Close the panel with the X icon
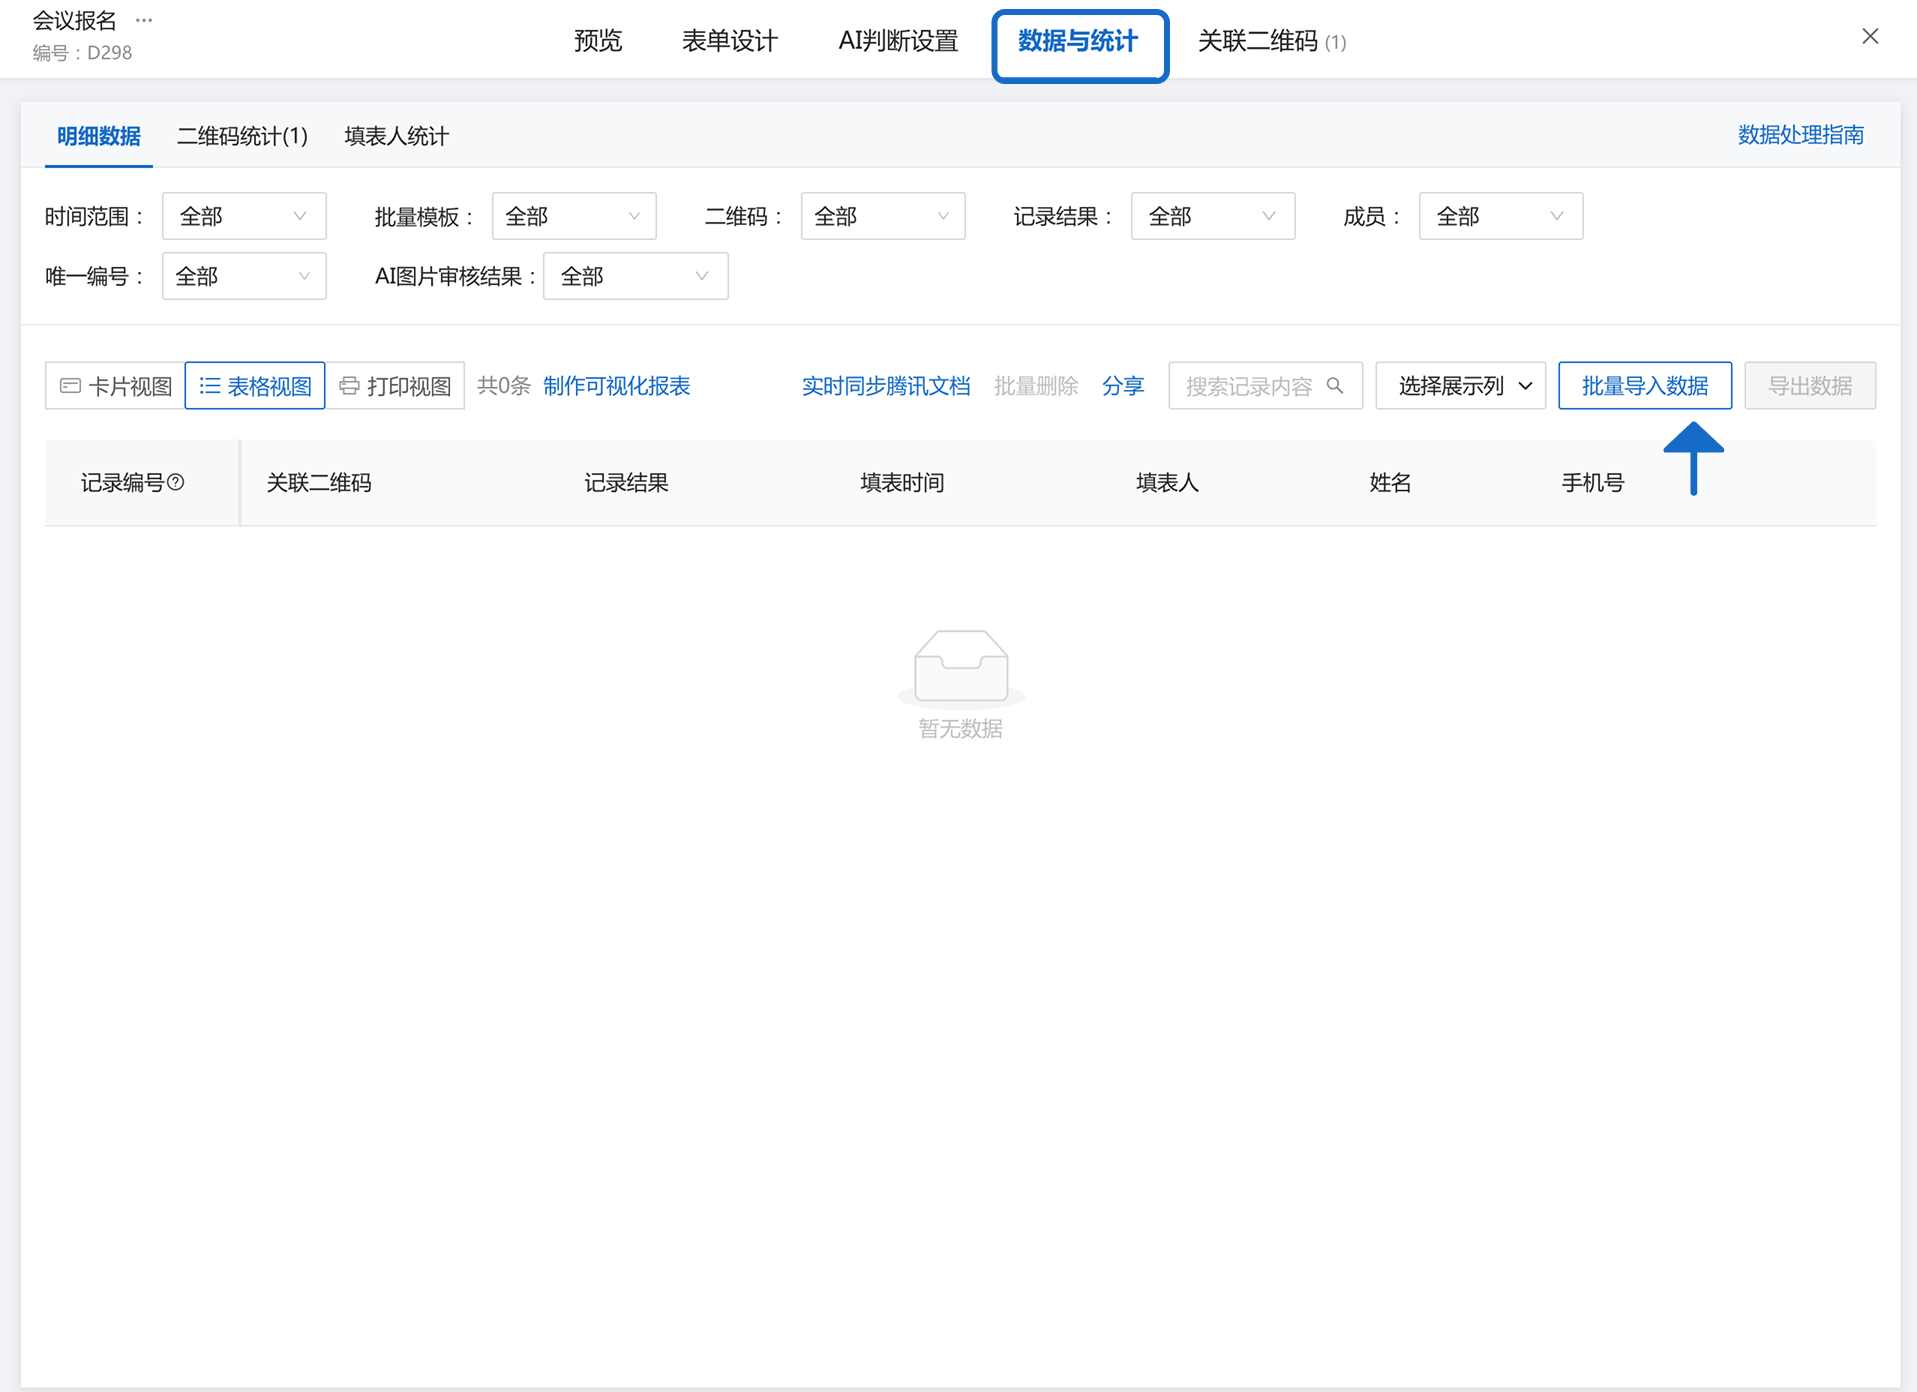This screenshot has width=1917, height=1392. click(x=1870, y=37)
